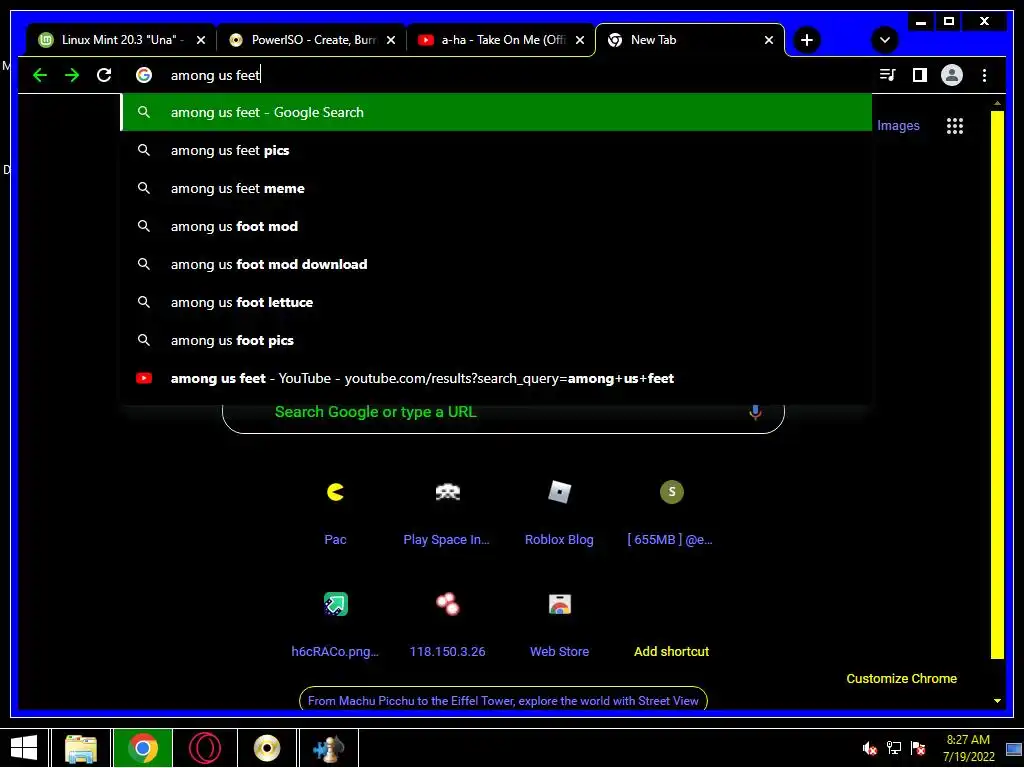Open File Explorer from the taskbar

tap(81, 748)
